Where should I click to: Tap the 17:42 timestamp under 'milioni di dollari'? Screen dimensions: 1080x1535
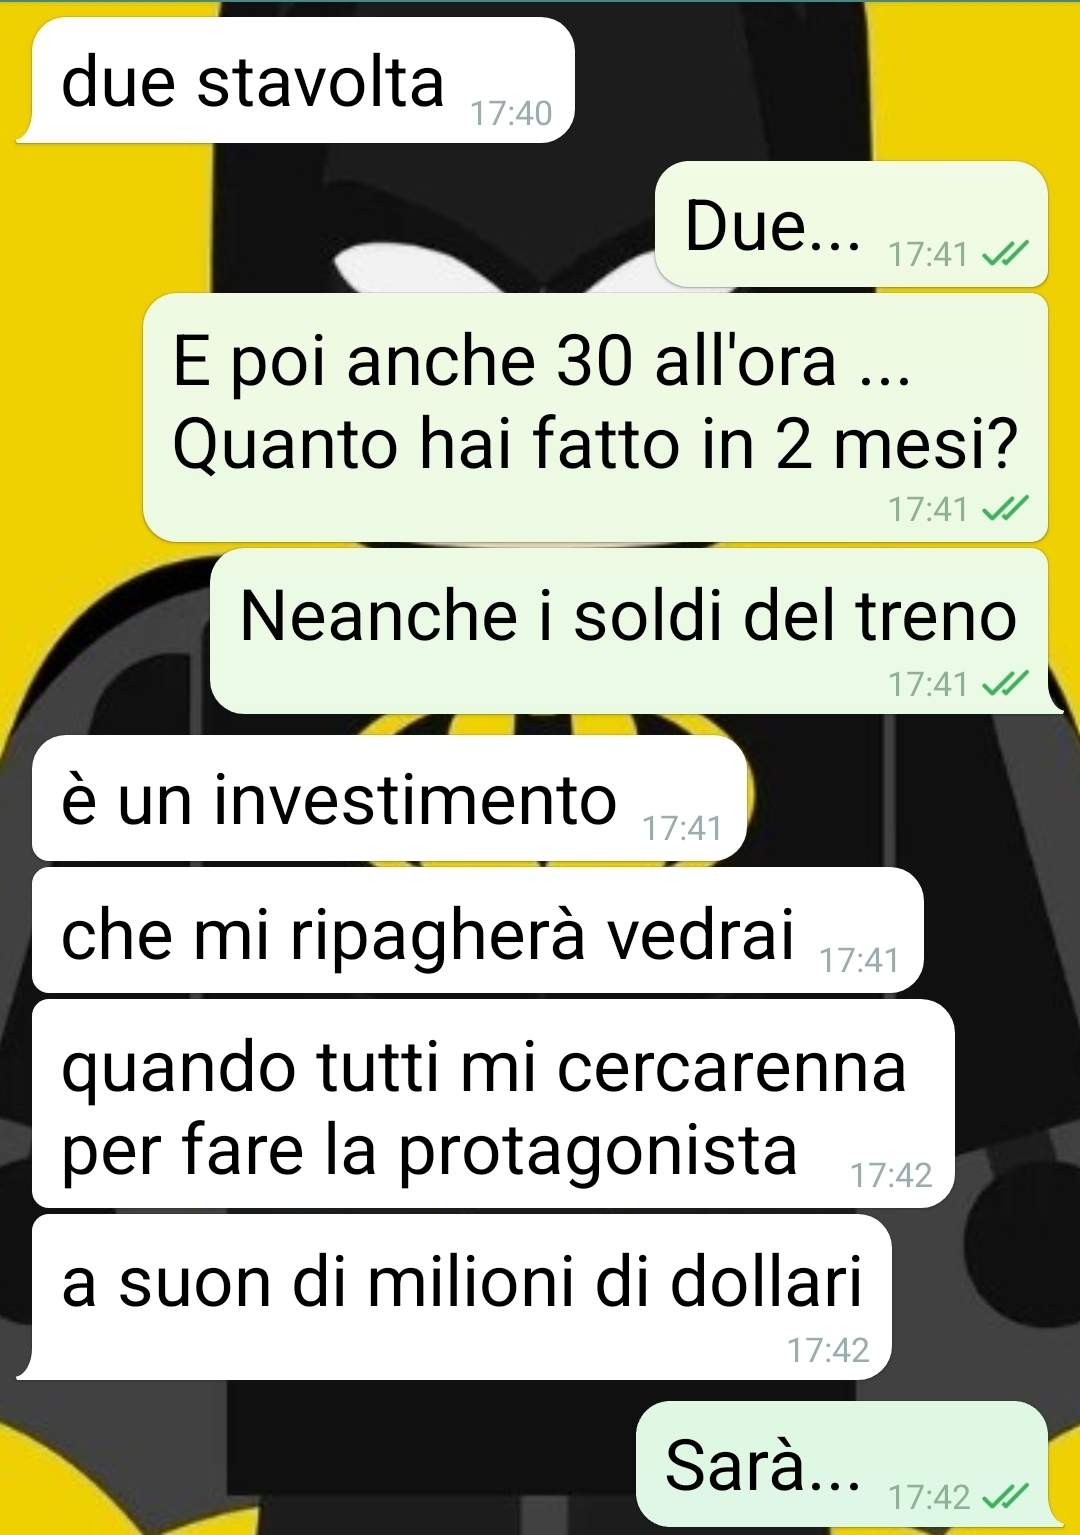click(828, 1351)
